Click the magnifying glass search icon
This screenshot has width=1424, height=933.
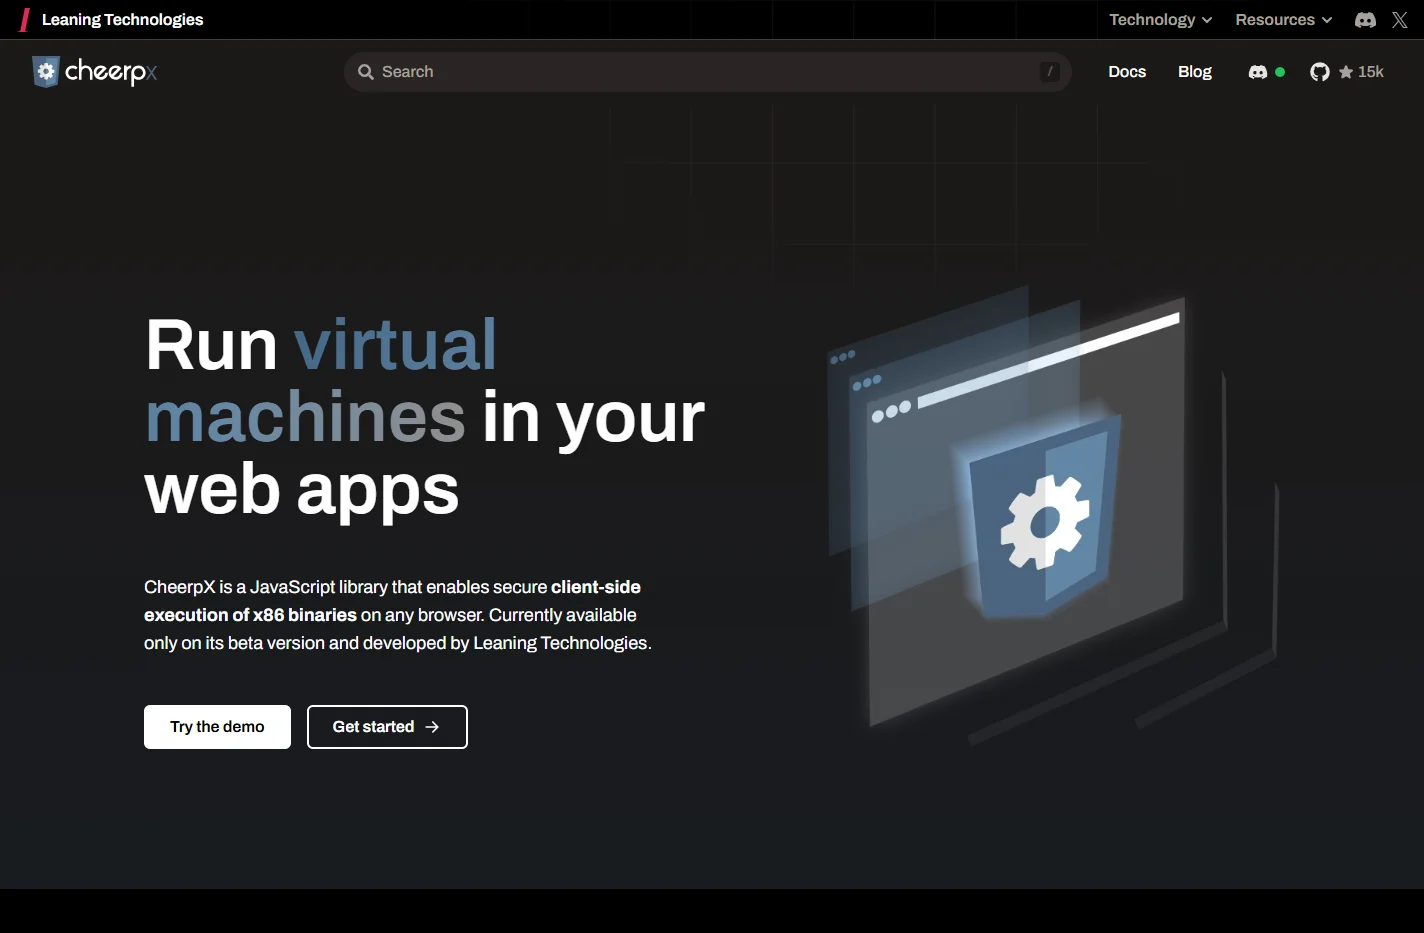(x=366, y=72)
